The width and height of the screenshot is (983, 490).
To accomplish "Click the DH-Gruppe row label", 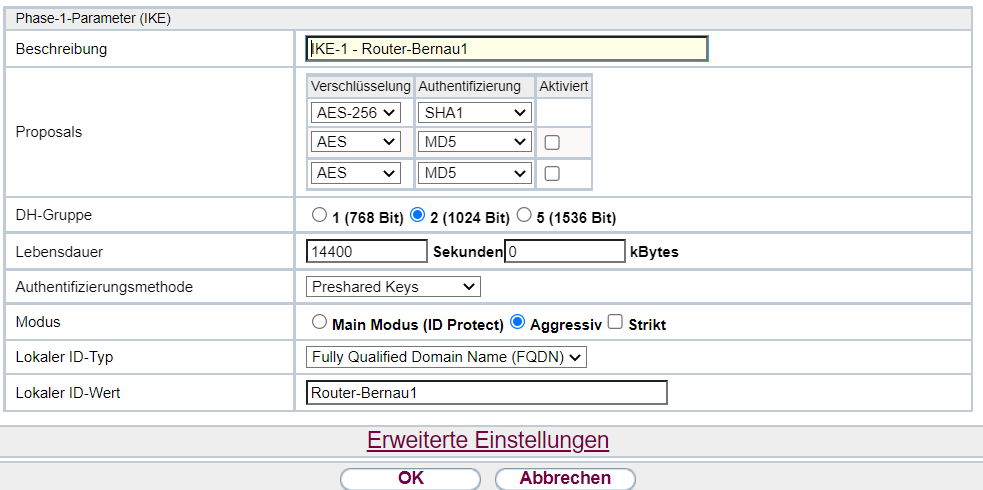I will [54, 215].
